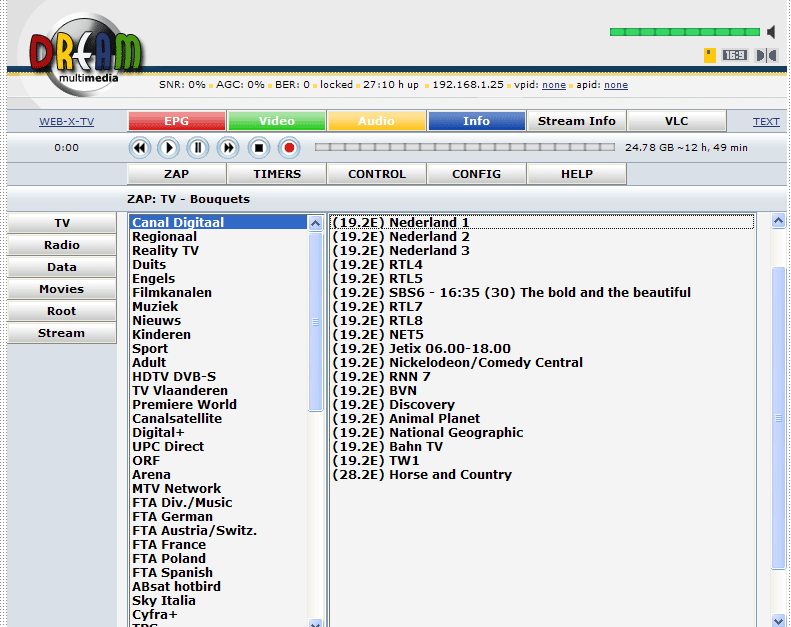Click the bouquet list scrollbar thumb
This screenshot has height=627, width=791.
[316, 322]
